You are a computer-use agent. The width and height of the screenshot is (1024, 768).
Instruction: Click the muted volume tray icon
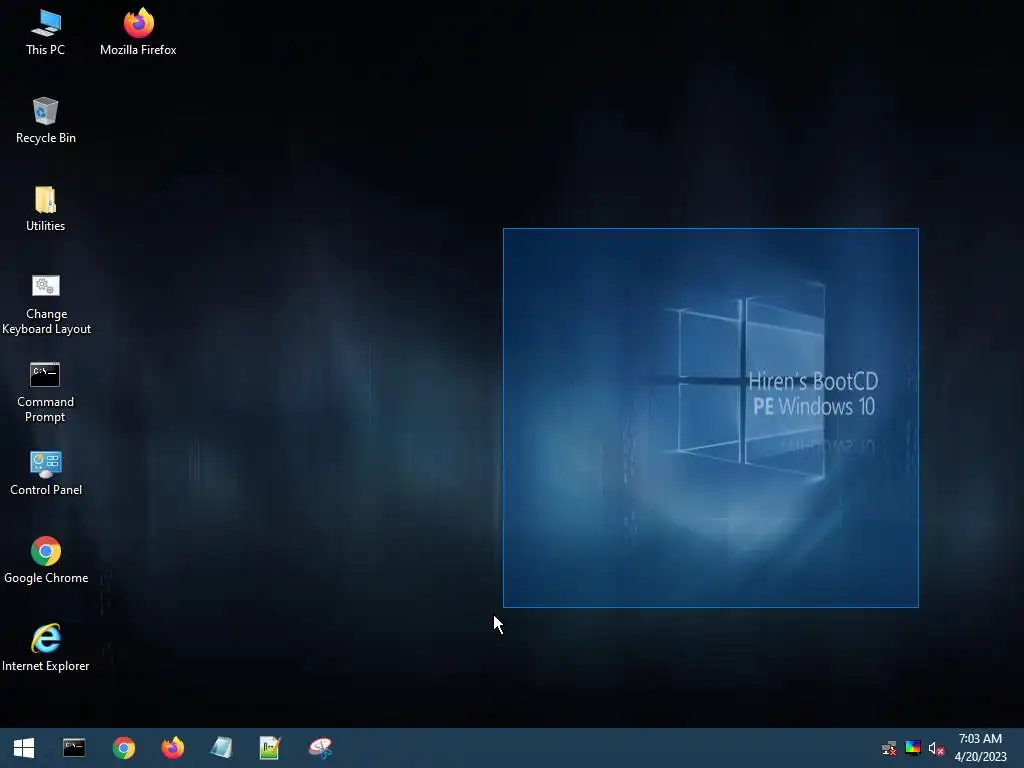pos(936,748)
